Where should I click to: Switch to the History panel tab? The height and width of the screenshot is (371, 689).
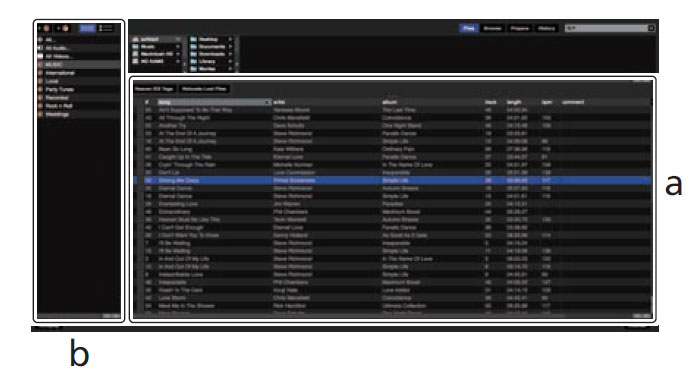point(547,28)
